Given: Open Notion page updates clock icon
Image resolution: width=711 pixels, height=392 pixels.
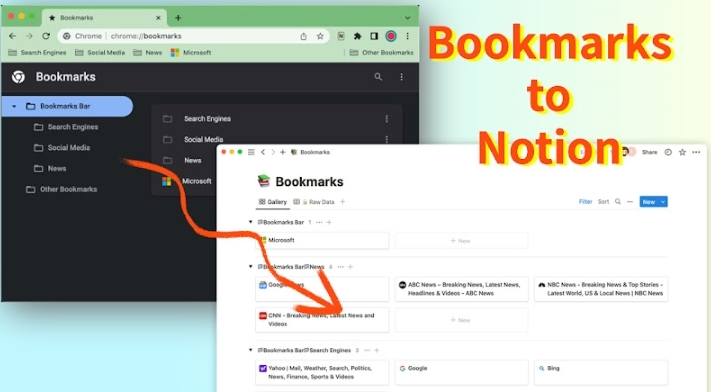Looking at the screenshot, I should pyautogui.click(x=668, y=152).
